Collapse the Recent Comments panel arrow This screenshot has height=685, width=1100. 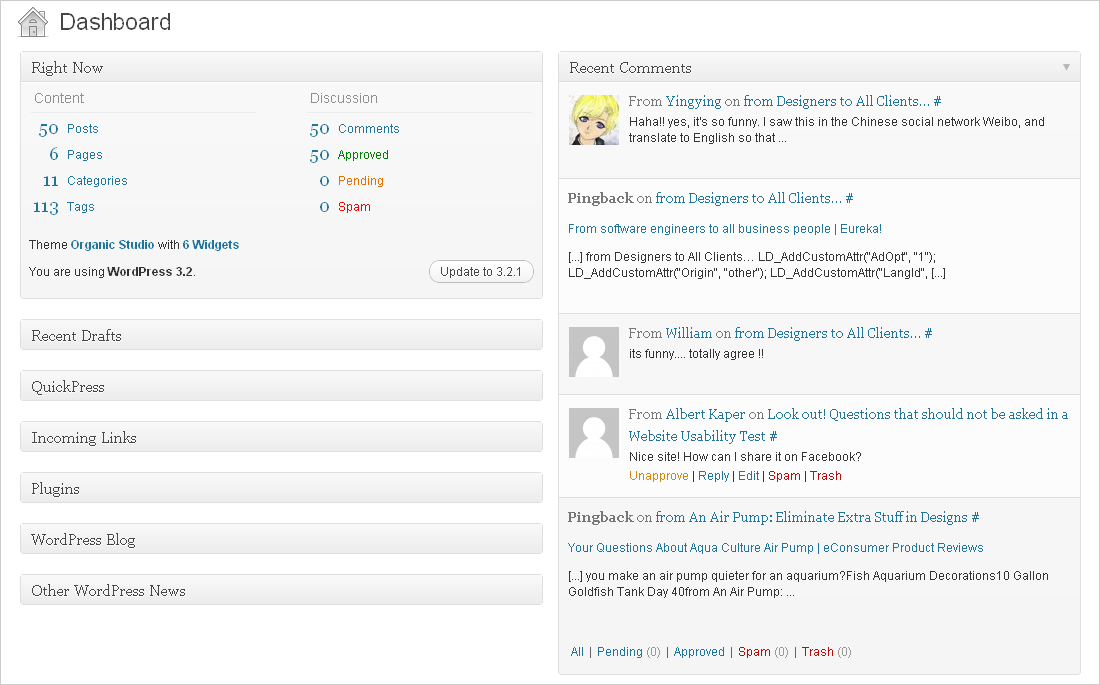point(1066,67)
